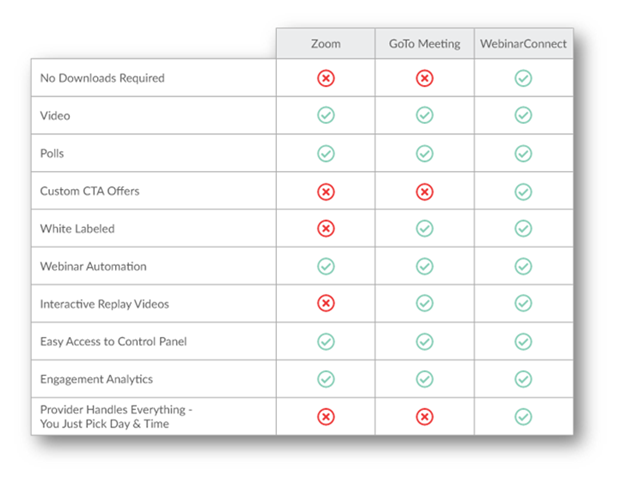Image resolution: width=624 pixels, height=484 pixels.
Task: Click Zoom's red X for No Downloads Required
Action: click(326, 78)
